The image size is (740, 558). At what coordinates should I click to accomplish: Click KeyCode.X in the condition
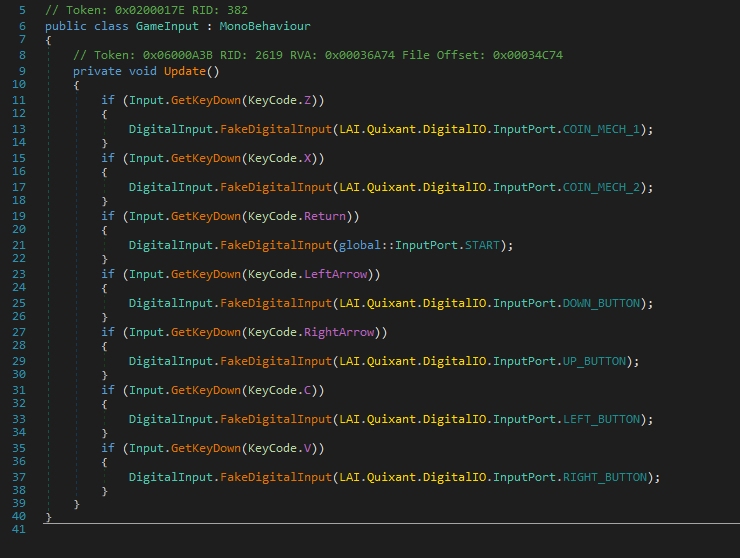[279, 158]
